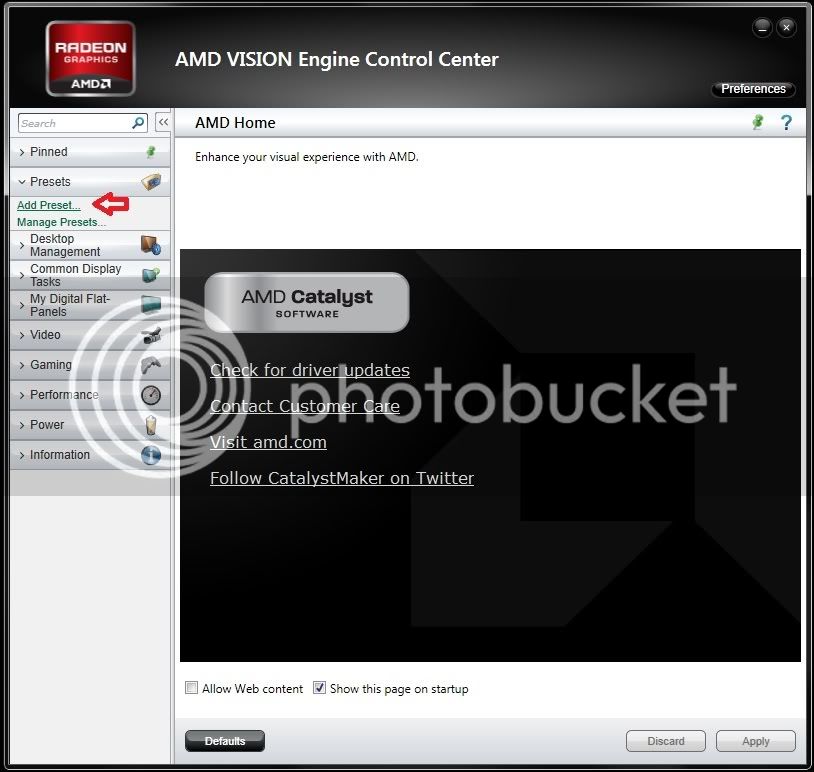The height and width of the screenshot is (772, 814).
Task: Click the Presets icon in sidebar
Action: 151,182
